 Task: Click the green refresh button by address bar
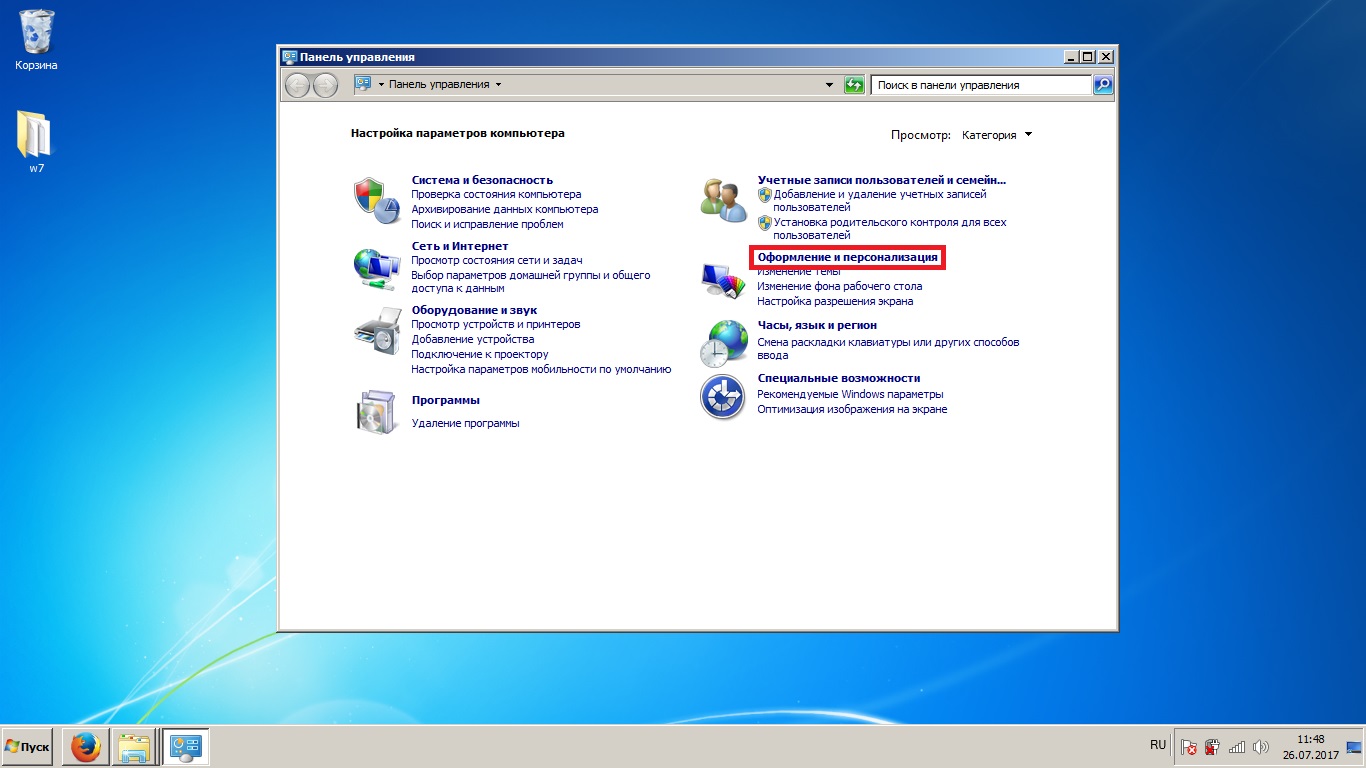click(854, 85)
